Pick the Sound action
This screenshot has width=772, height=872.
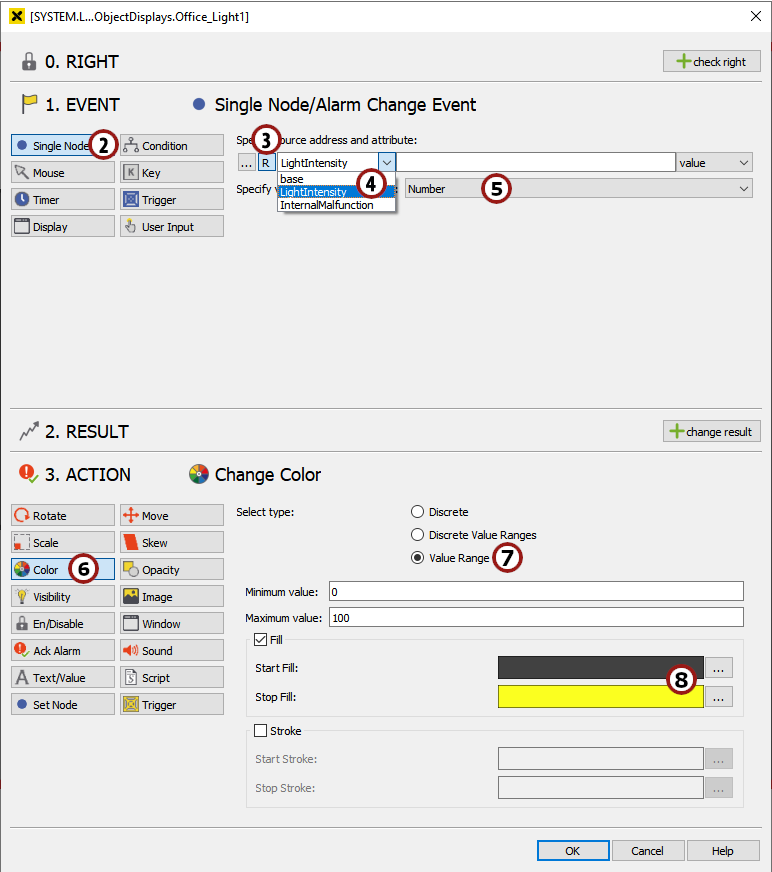171,651
